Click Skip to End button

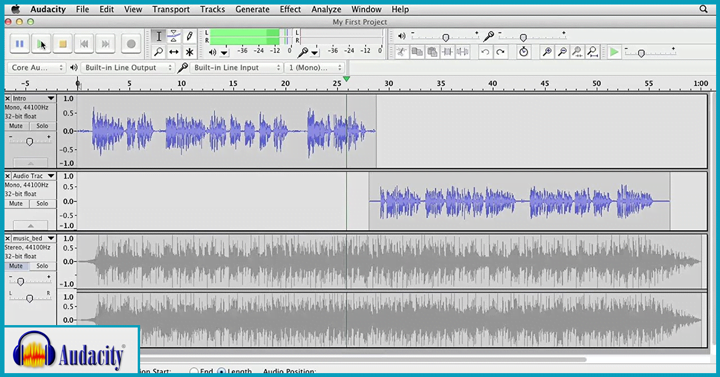[x=106, y=44]
